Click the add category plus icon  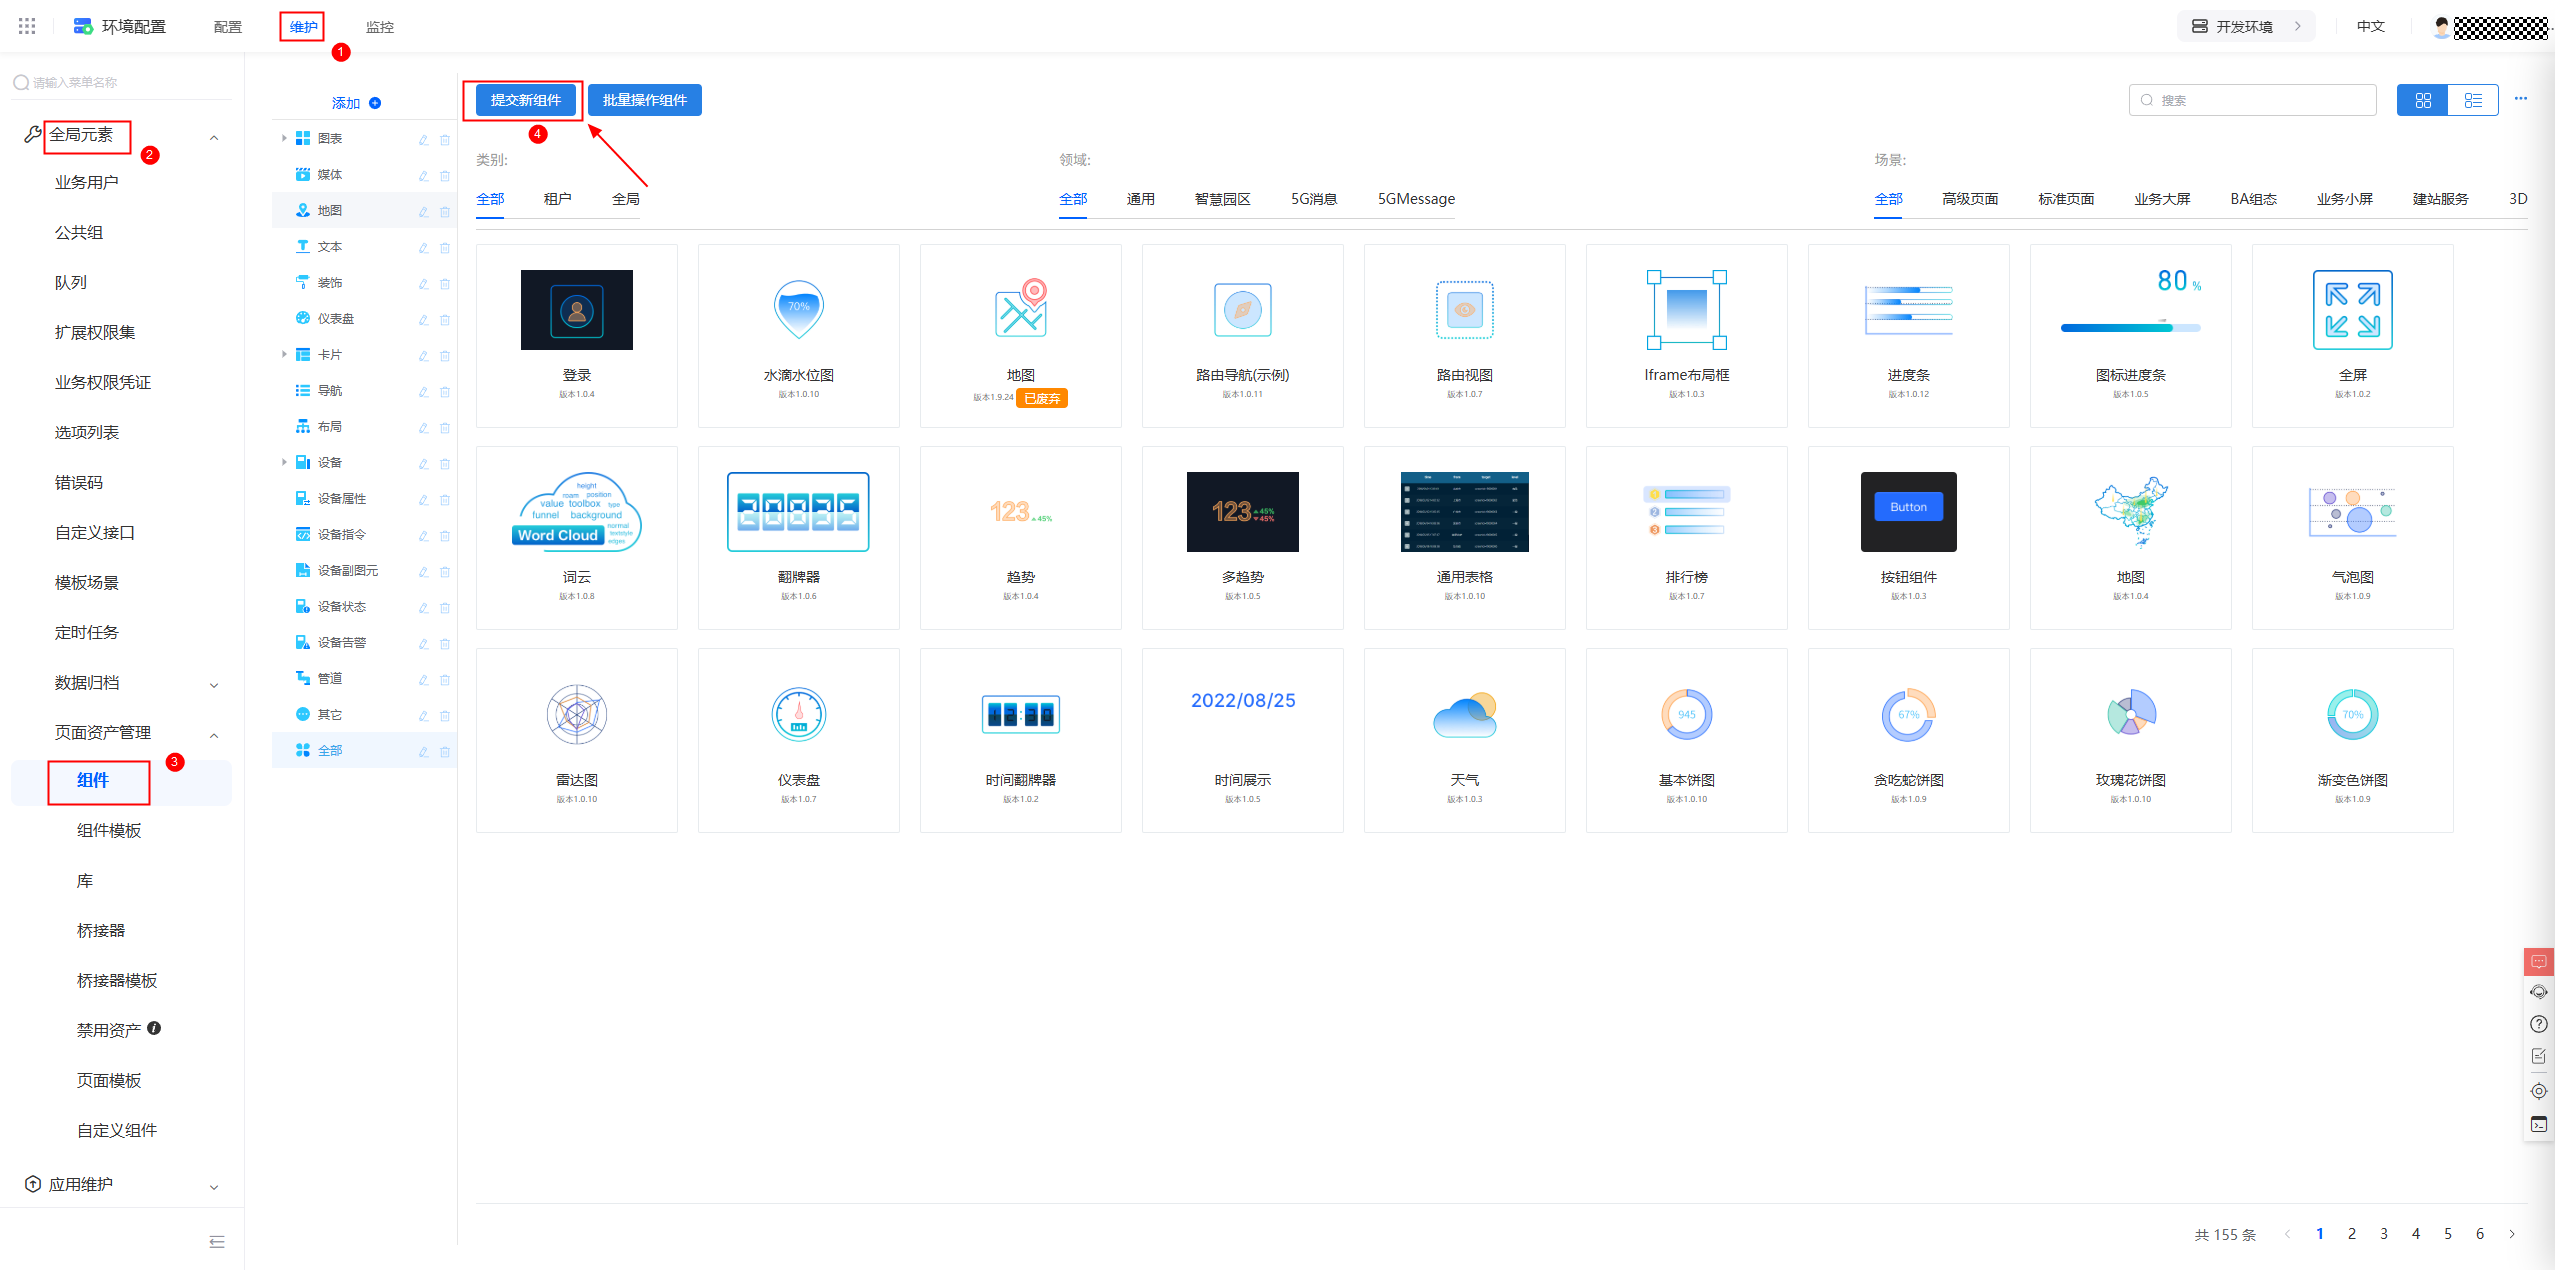375,103
